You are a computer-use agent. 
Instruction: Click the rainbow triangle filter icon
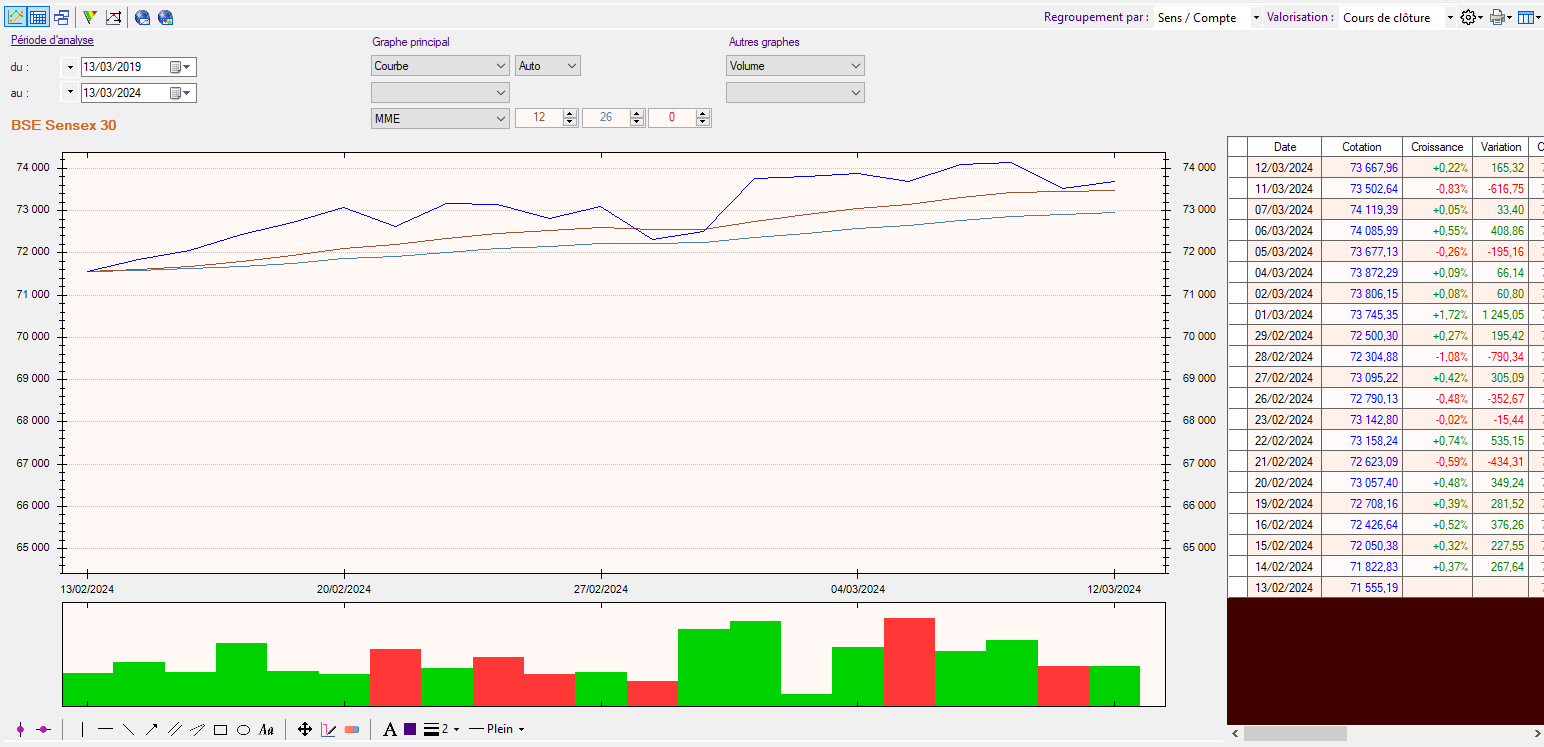coord(90,17)
